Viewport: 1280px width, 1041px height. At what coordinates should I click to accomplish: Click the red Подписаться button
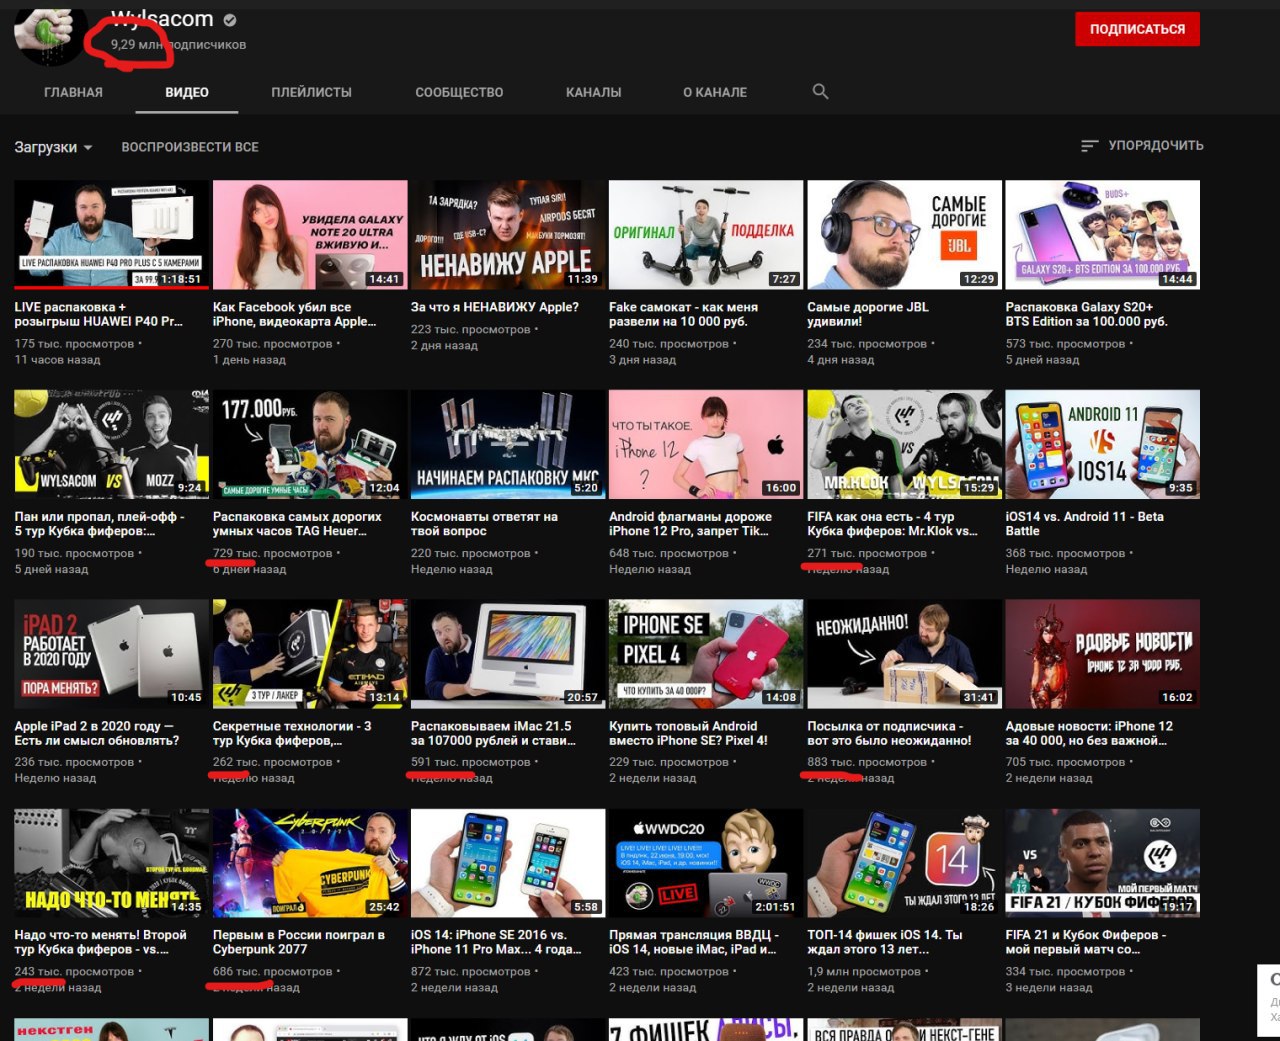[x=1137, y=29]
